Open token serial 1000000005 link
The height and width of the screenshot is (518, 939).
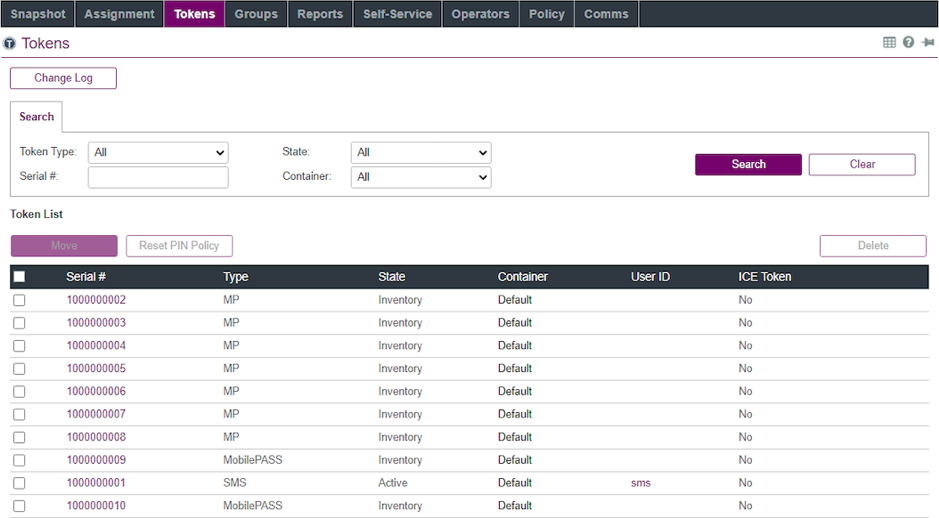[x=96, y=369]
